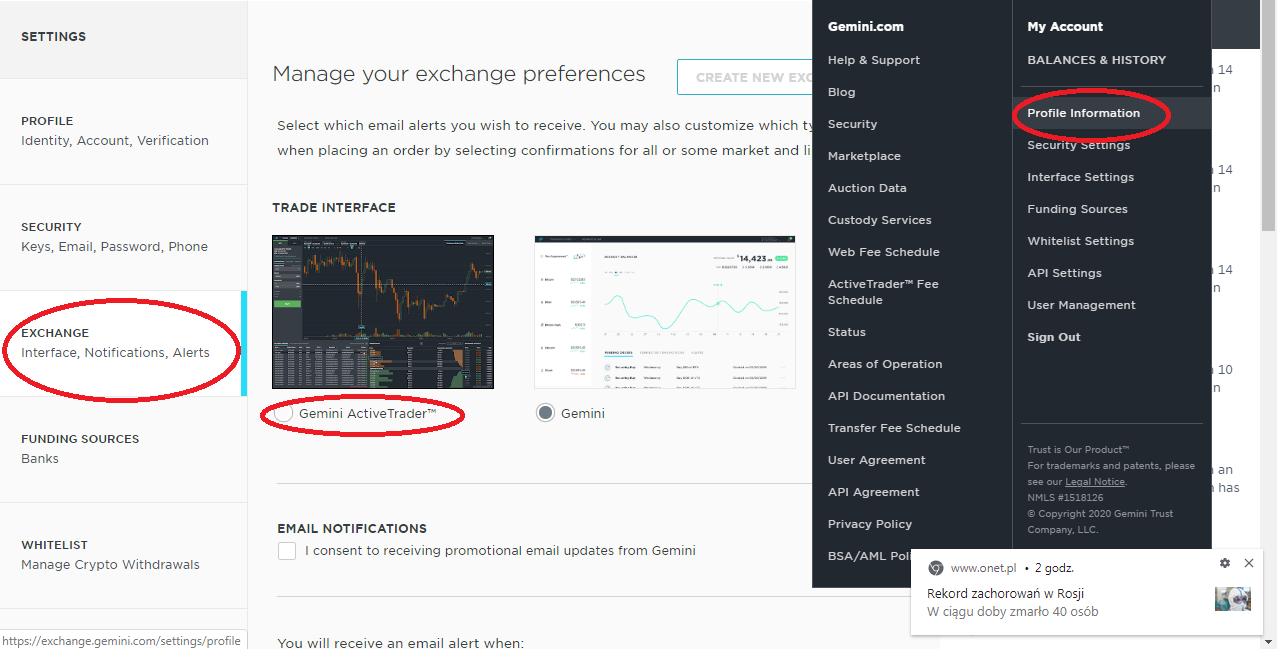
Task: Dismiss the onet.pl notification
Action: click(1248, 564)
